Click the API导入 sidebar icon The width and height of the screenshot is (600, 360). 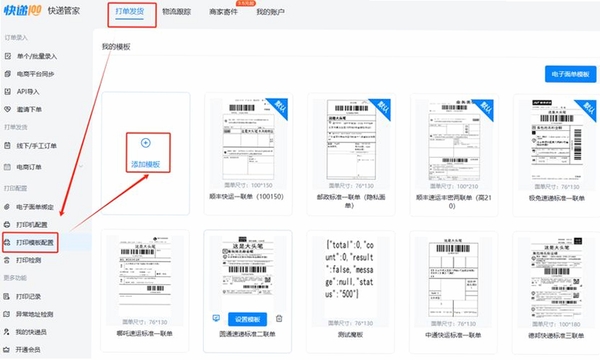(8, 91)
